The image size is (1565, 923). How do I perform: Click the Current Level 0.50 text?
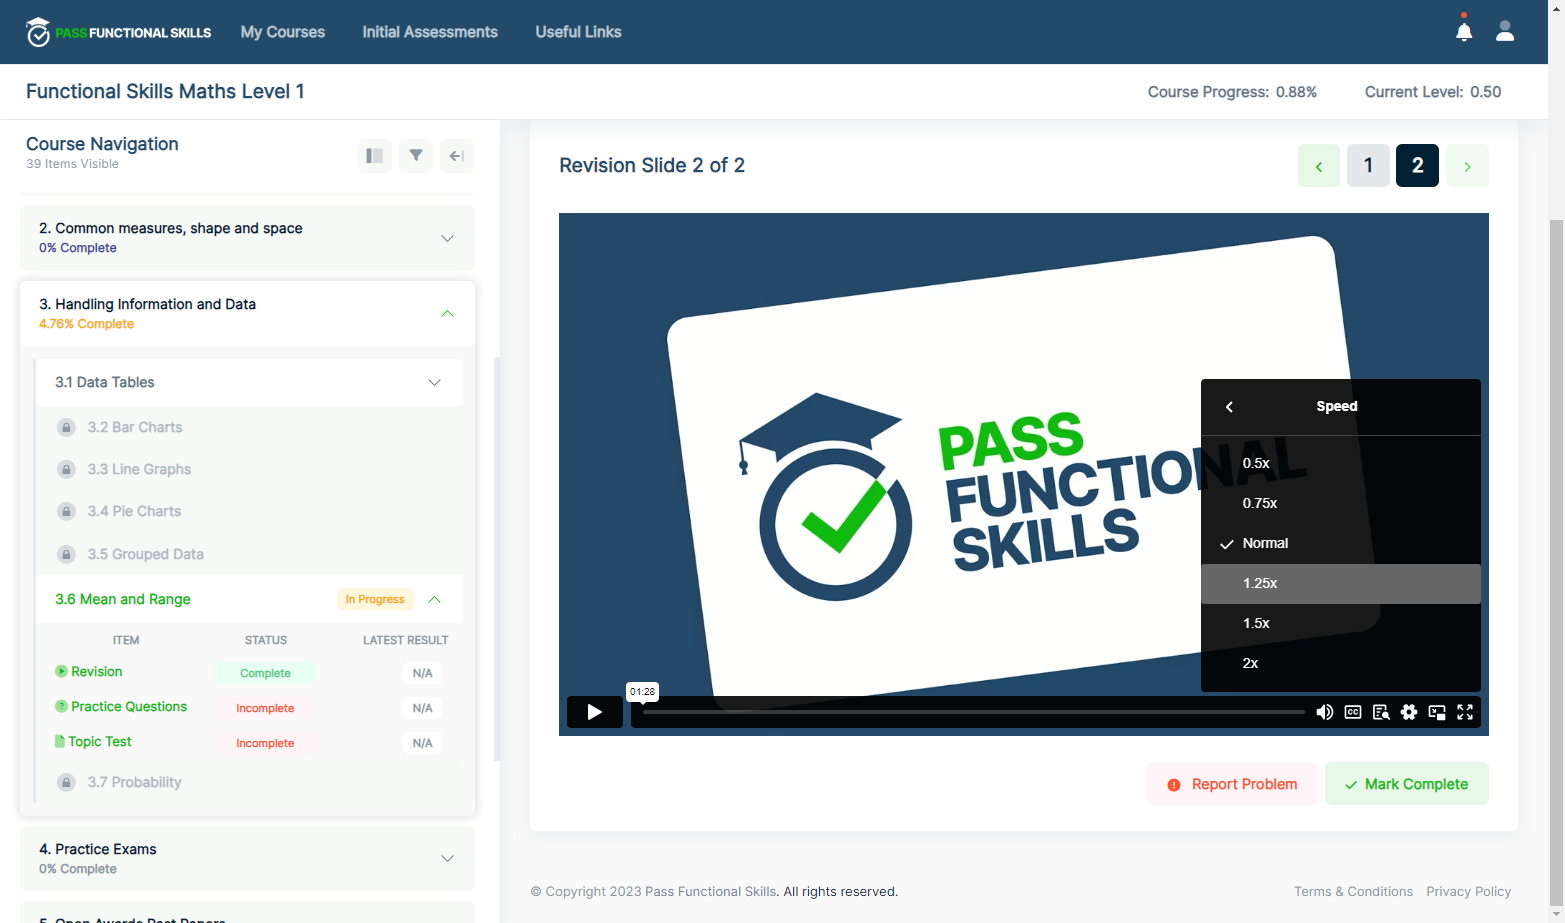tap(1433, 92)
